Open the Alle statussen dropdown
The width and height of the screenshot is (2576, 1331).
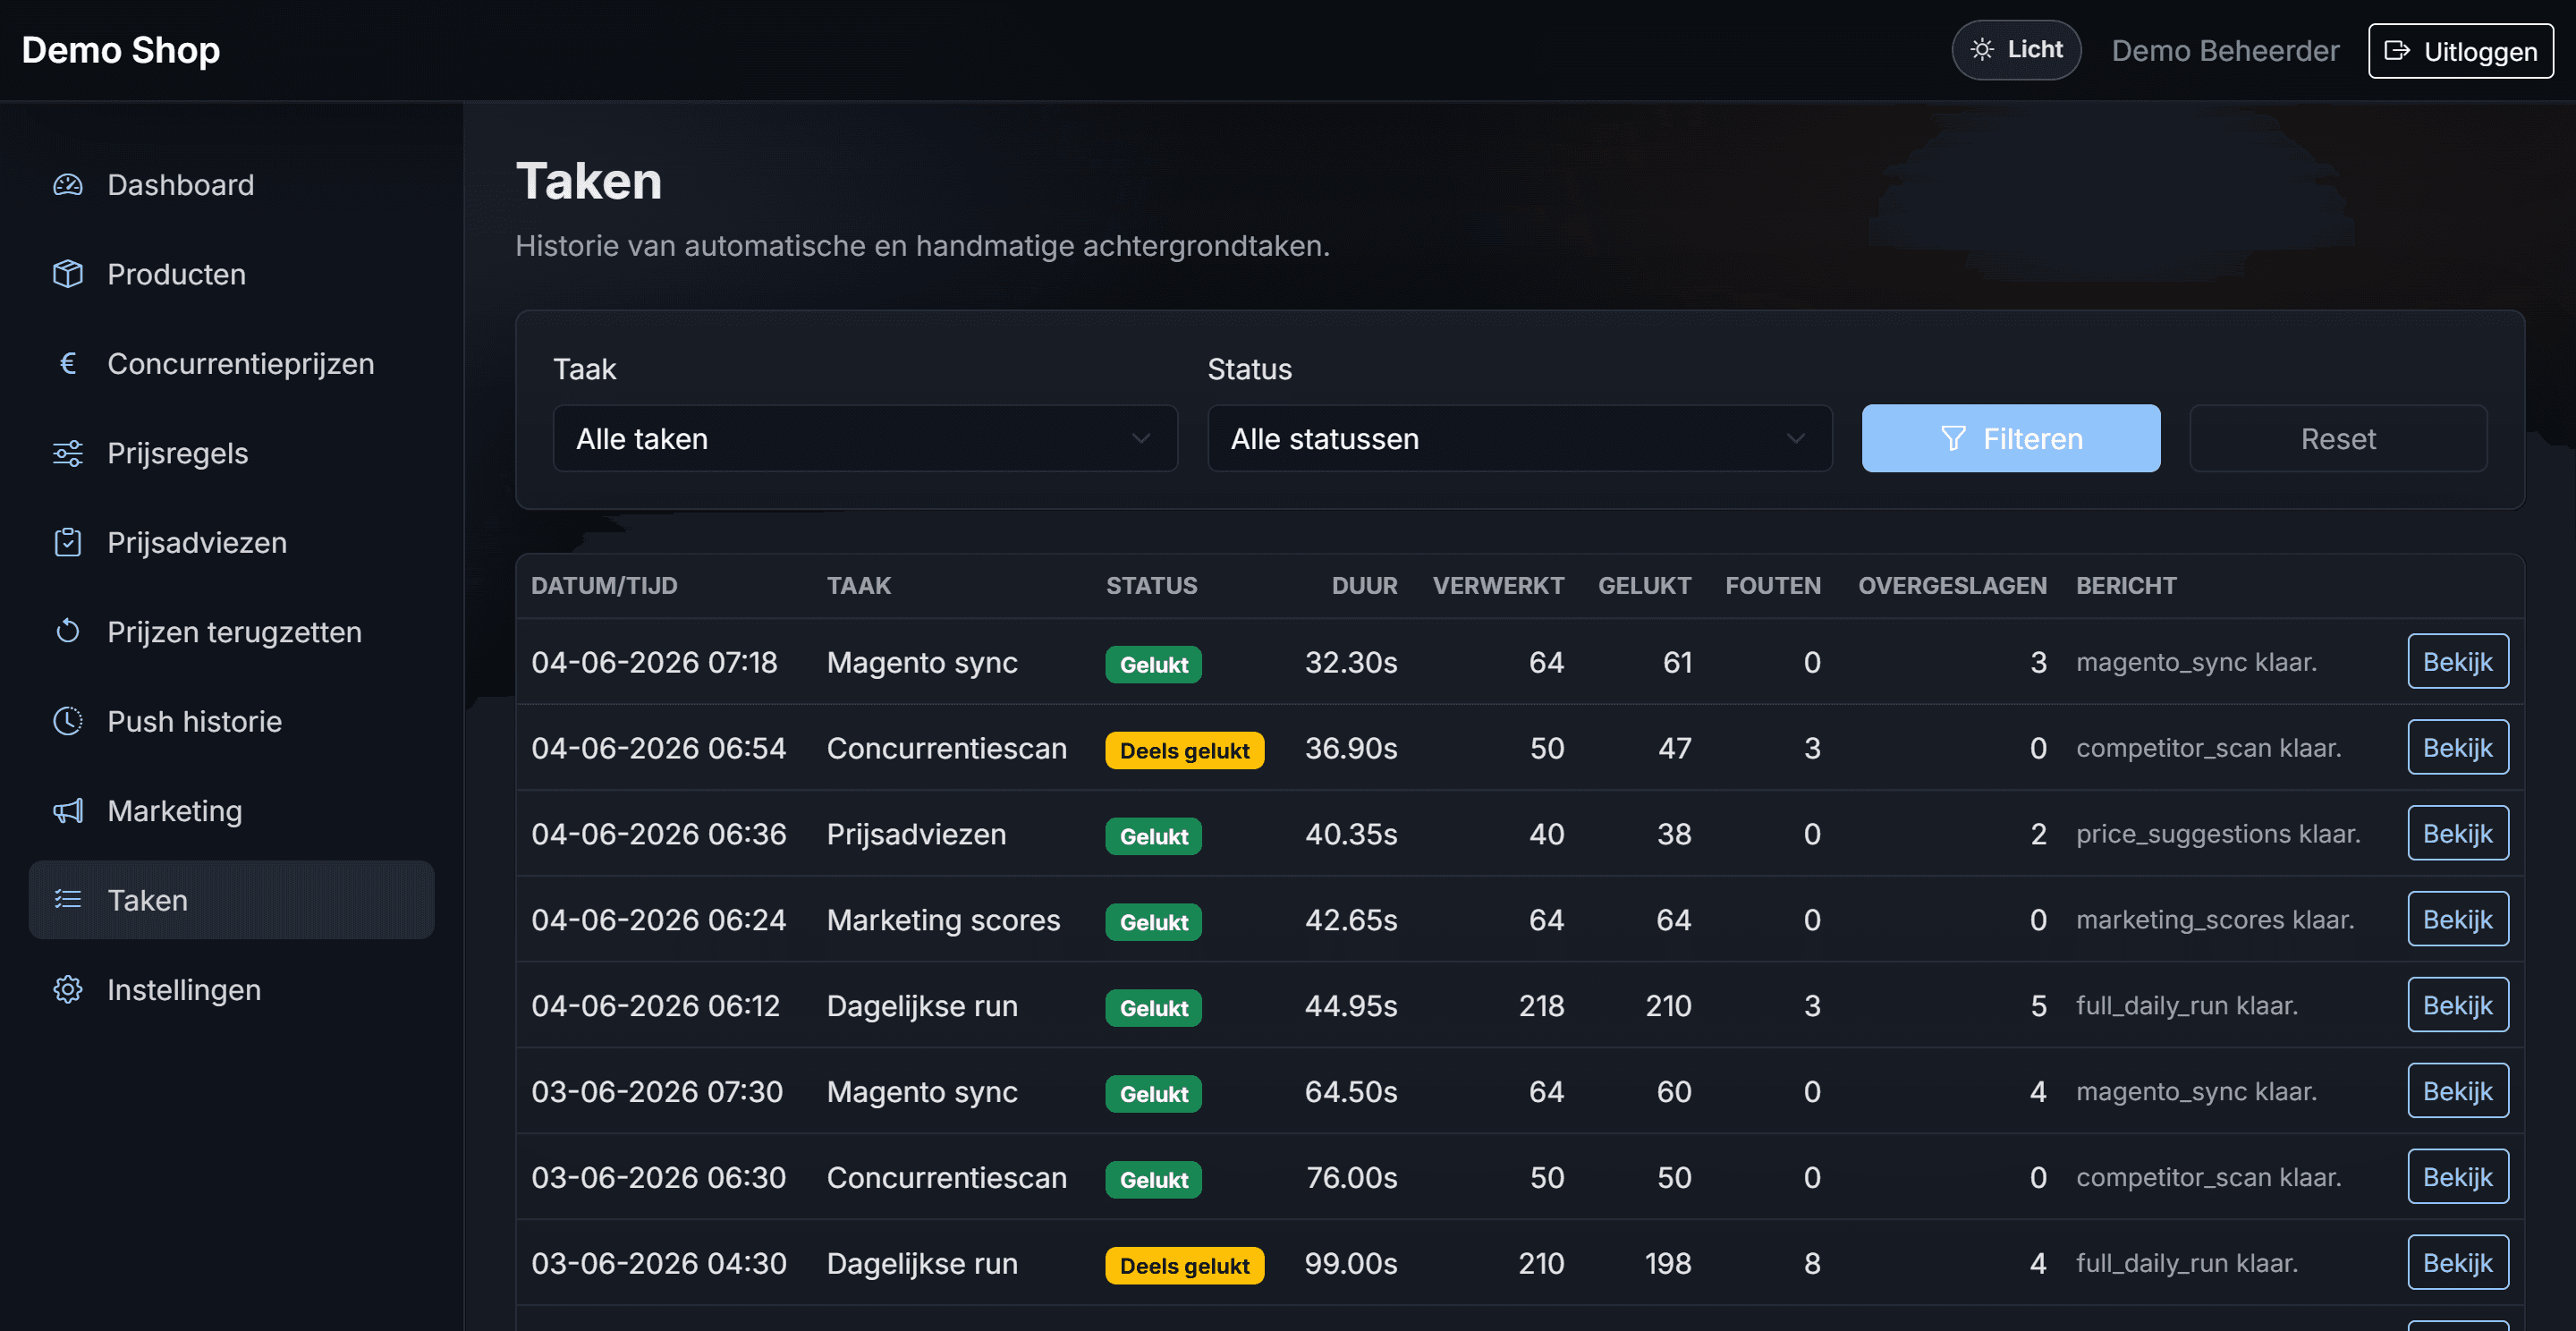point(1519,439)
